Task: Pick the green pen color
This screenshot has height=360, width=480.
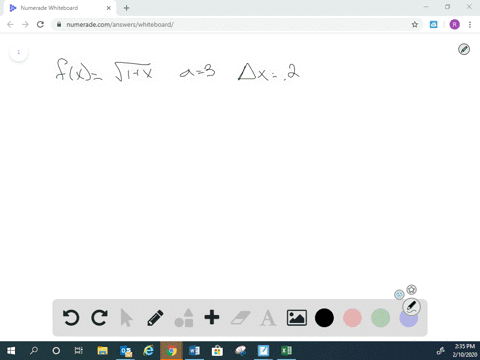Action: (x=381, y=318)
